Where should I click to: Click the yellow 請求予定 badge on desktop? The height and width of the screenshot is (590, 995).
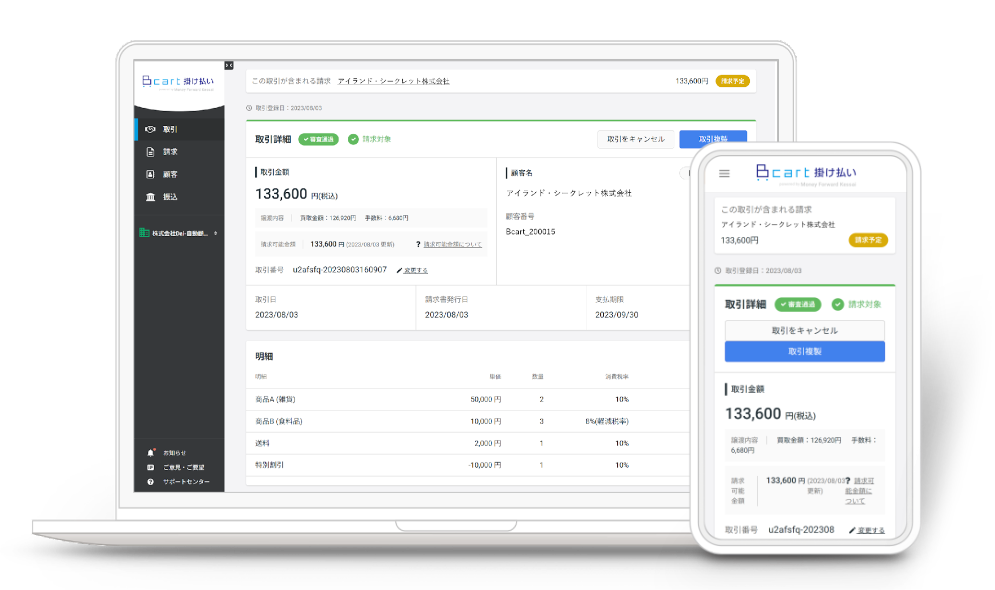pos(732,80)
